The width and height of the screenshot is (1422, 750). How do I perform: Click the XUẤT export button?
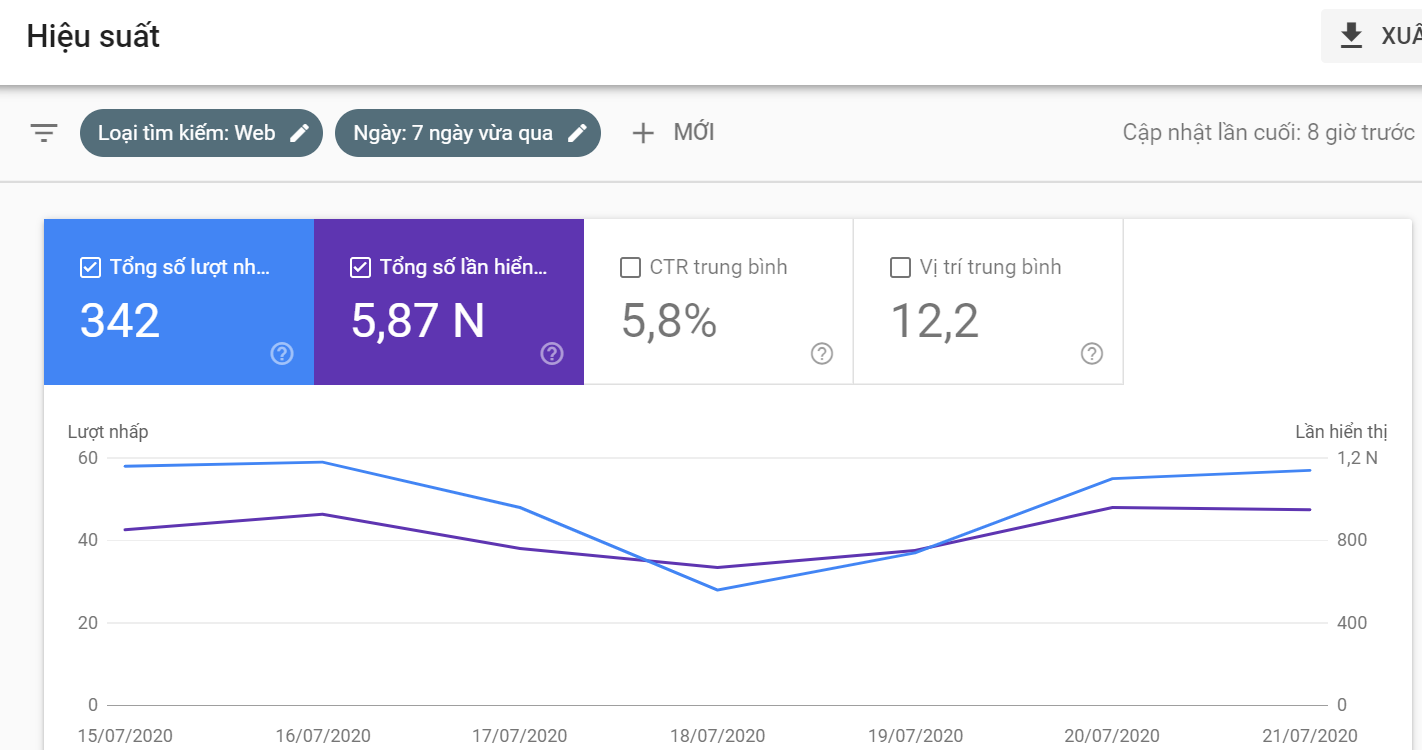(1372, 36)
